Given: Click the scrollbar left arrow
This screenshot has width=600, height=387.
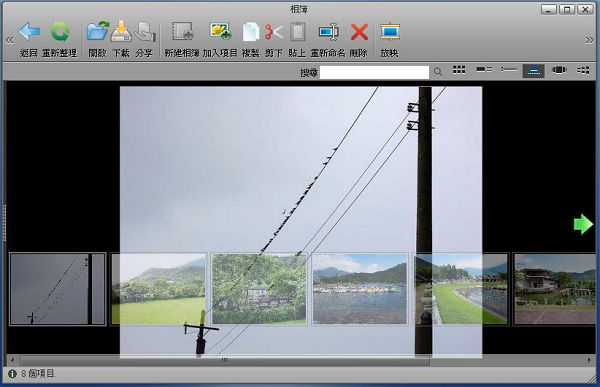Looking at the screenshot, I should (x=12, y=360).
